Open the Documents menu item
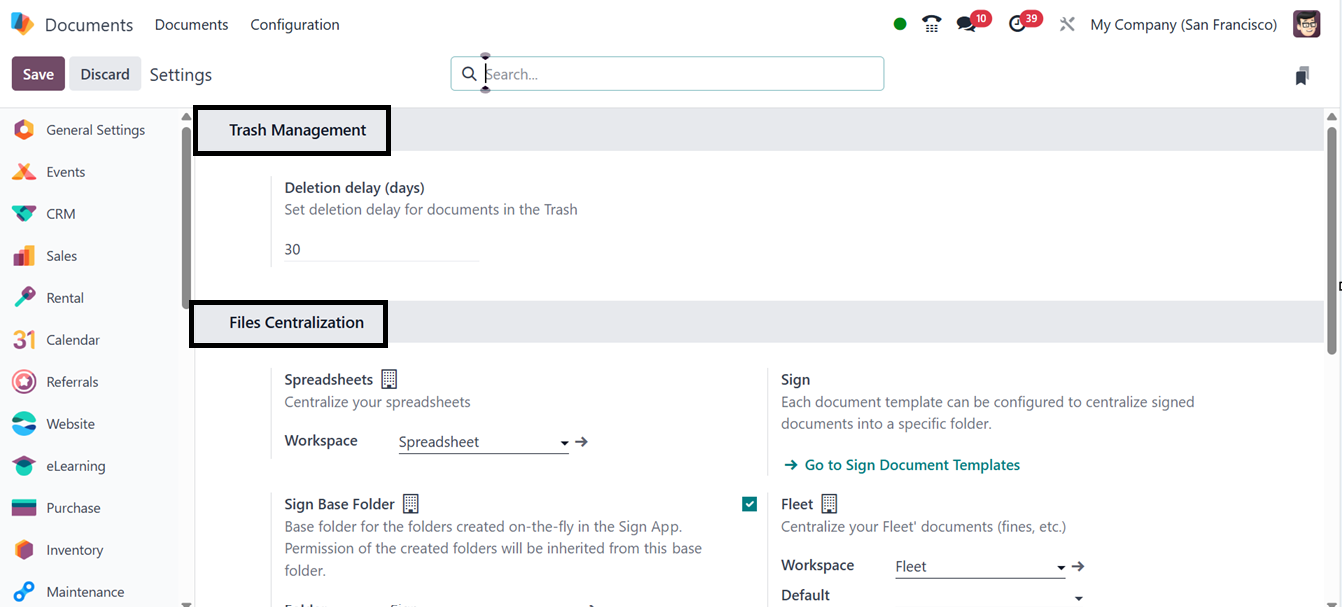 [x=192, y=25]
